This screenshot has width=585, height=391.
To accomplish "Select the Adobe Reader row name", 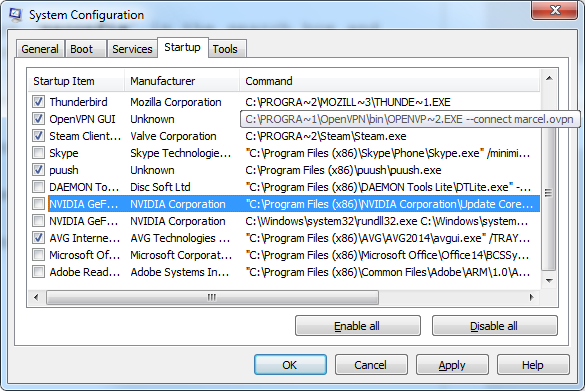I will 85,272.
